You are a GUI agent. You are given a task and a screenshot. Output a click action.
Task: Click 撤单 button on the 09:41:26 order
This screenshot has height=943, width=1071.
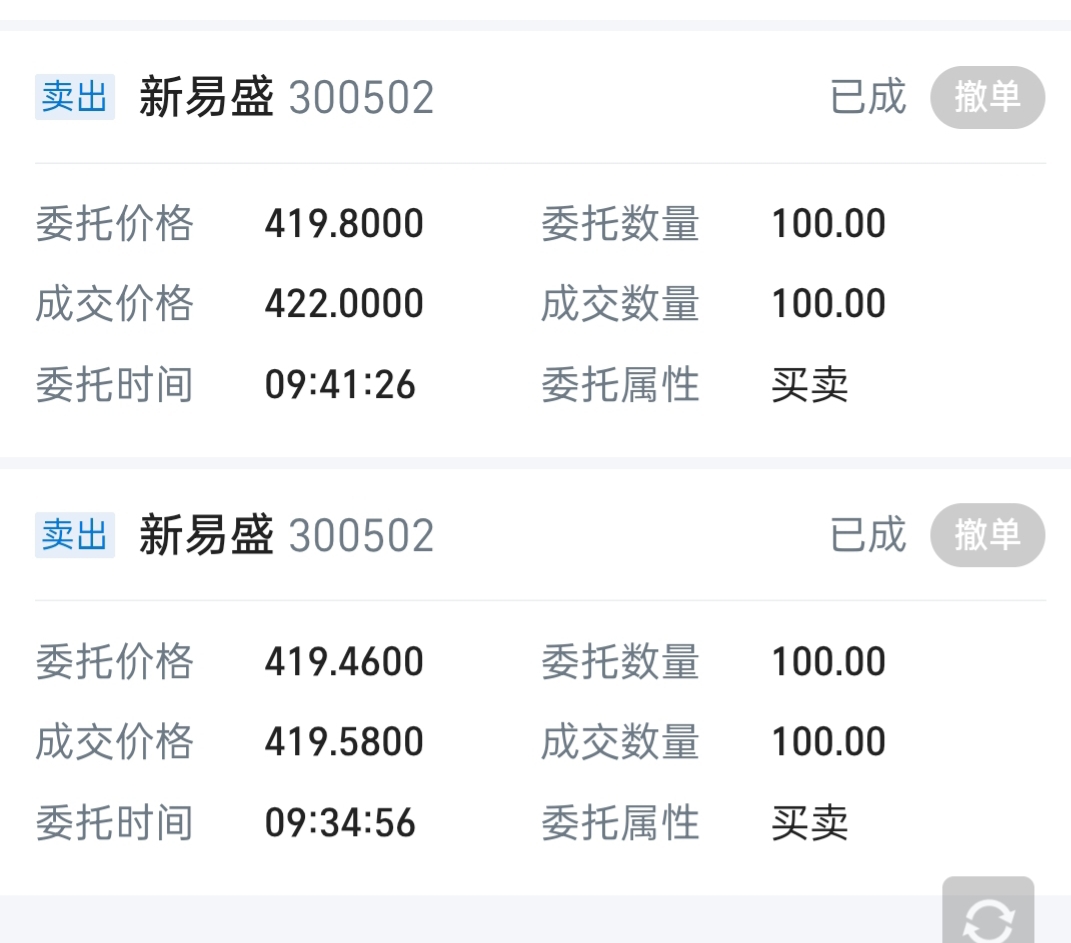[x=988, y=97]
